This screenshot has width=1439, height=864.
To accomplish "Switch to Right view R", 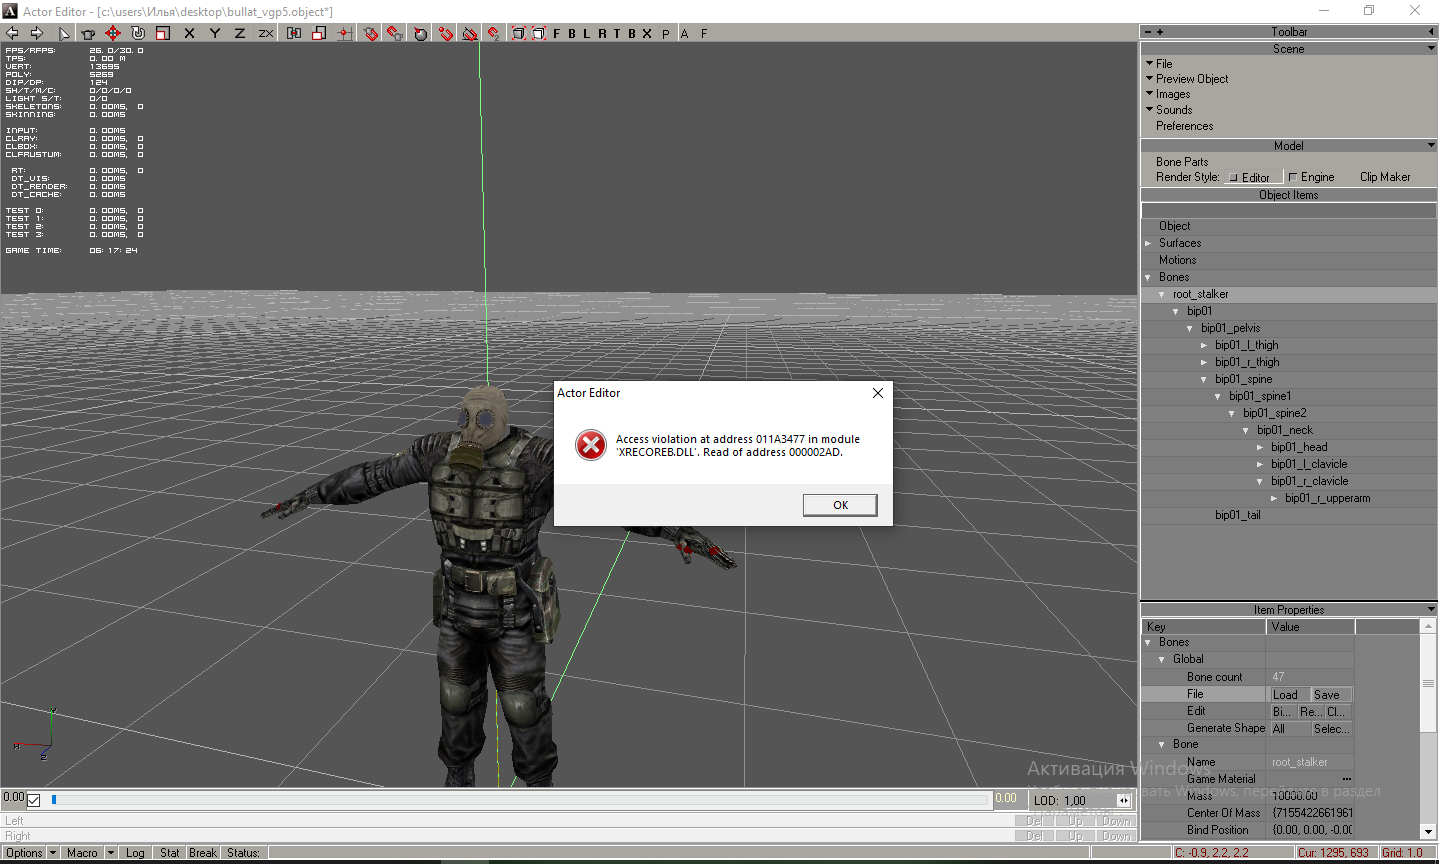I will [602, 33].
